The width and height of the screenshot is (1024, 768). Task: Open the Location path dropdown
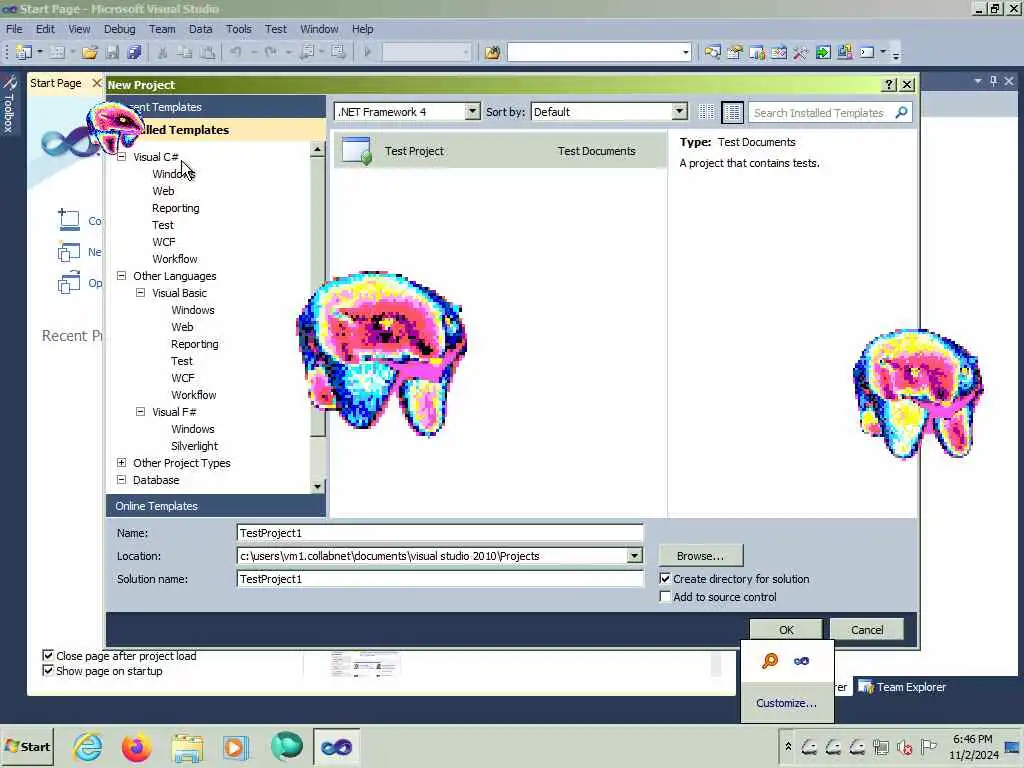point(634,556)
